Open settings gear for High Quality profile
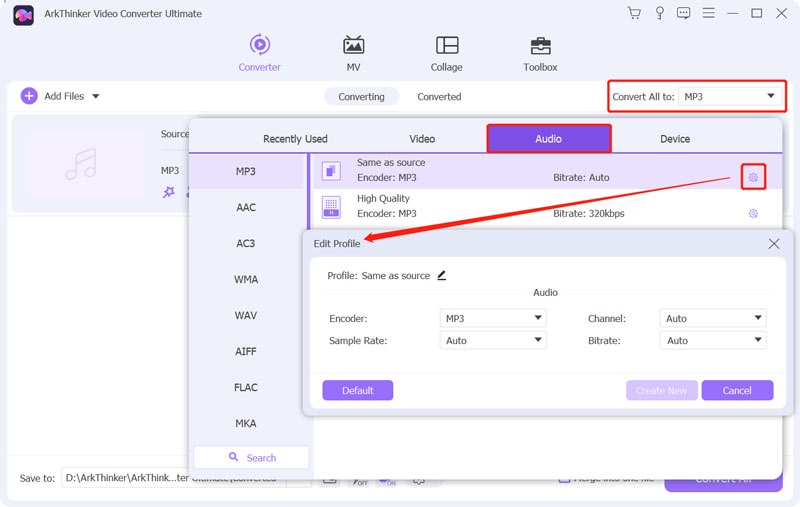800x507 pixels. (x=753, y=213)
